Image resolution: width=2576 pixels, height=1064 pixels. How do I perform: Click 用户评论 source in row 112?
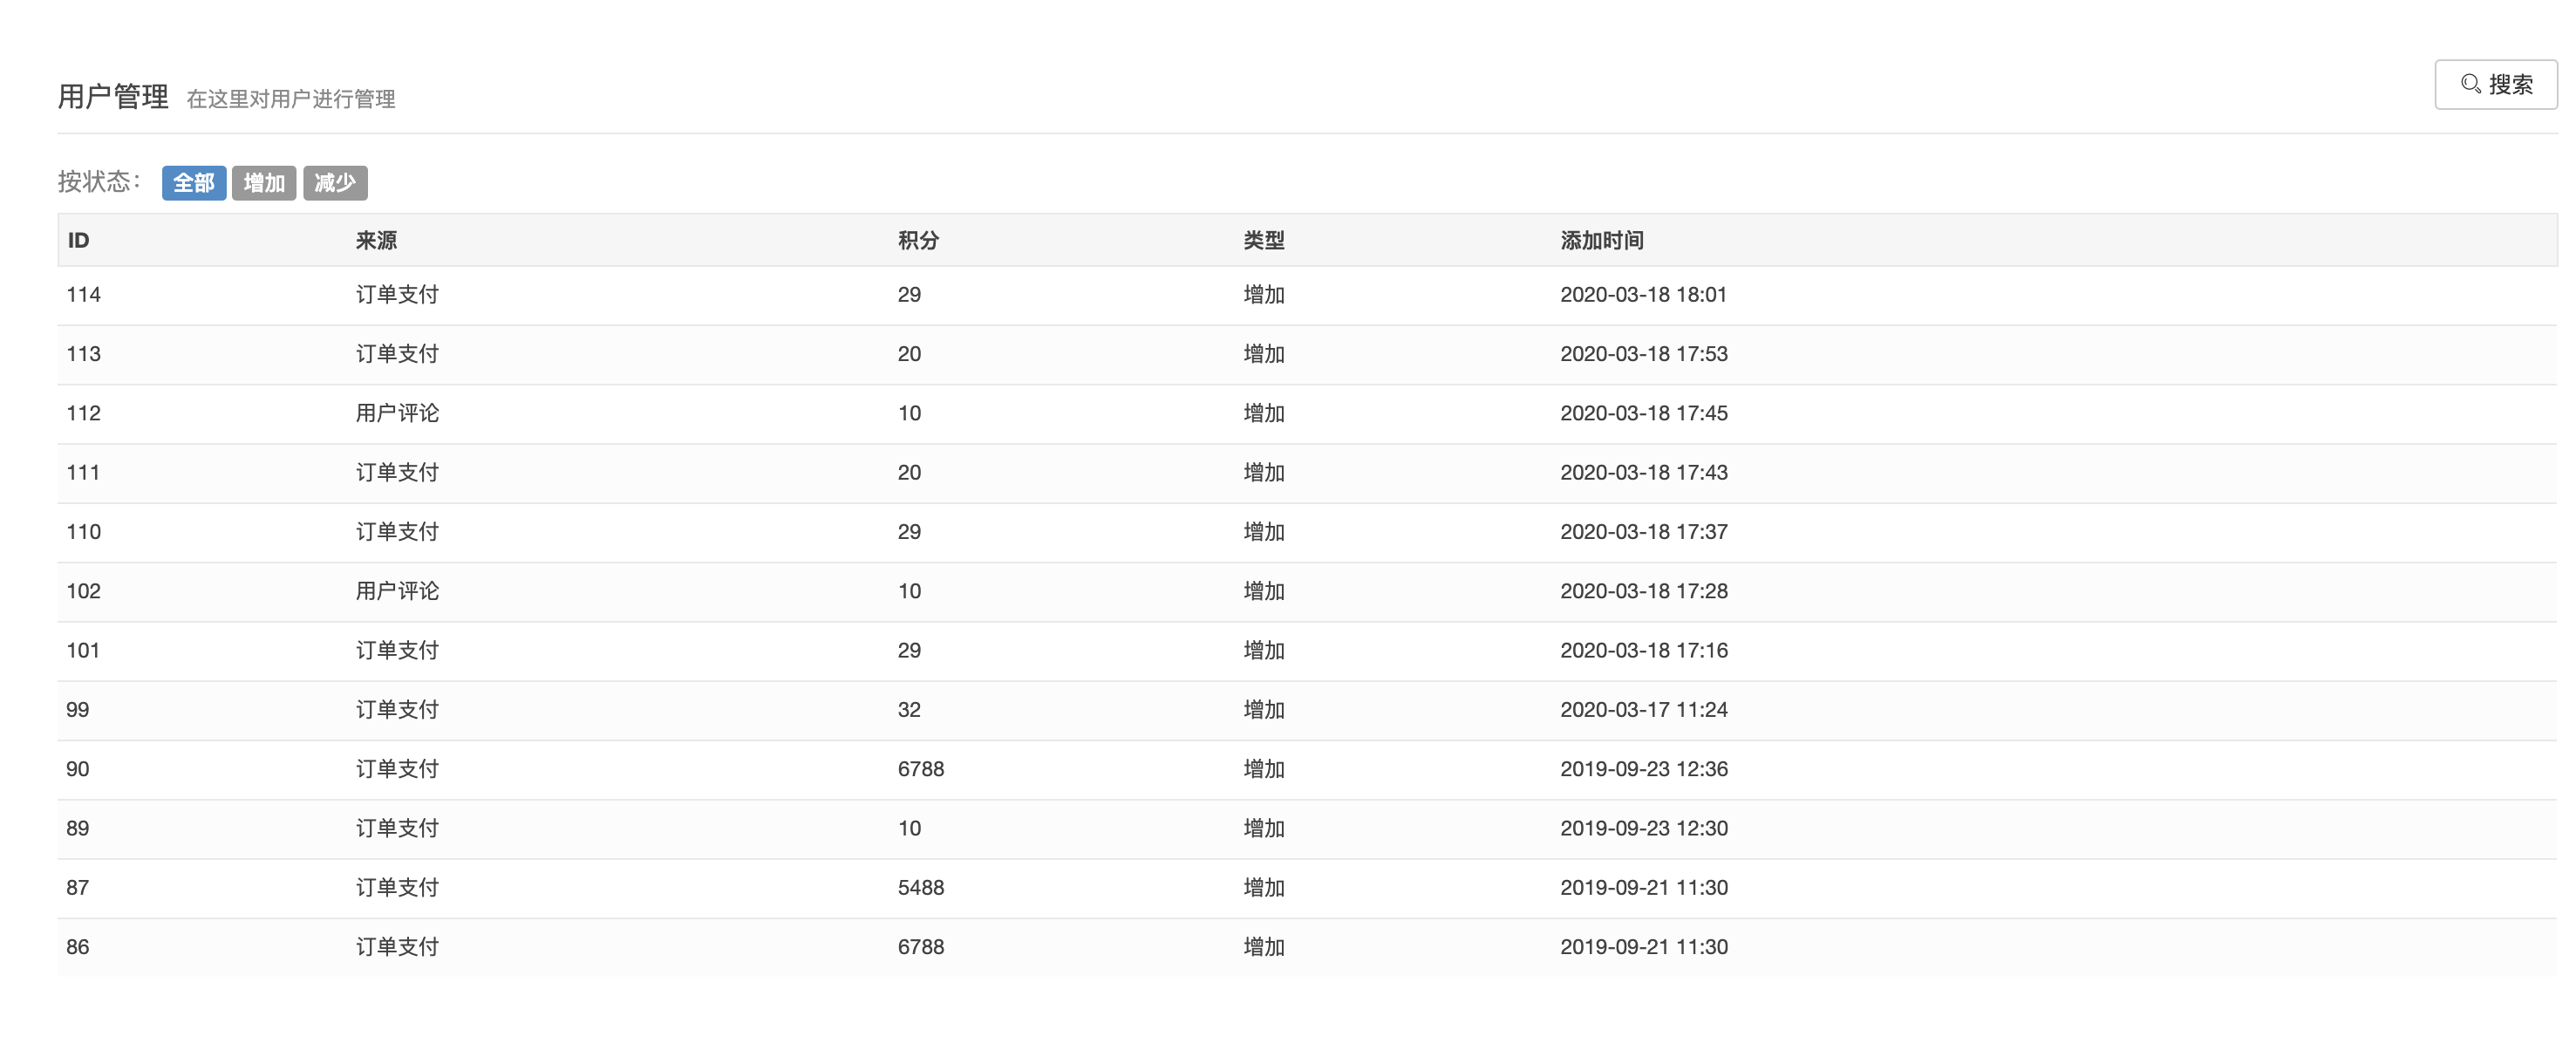(397, 413)
